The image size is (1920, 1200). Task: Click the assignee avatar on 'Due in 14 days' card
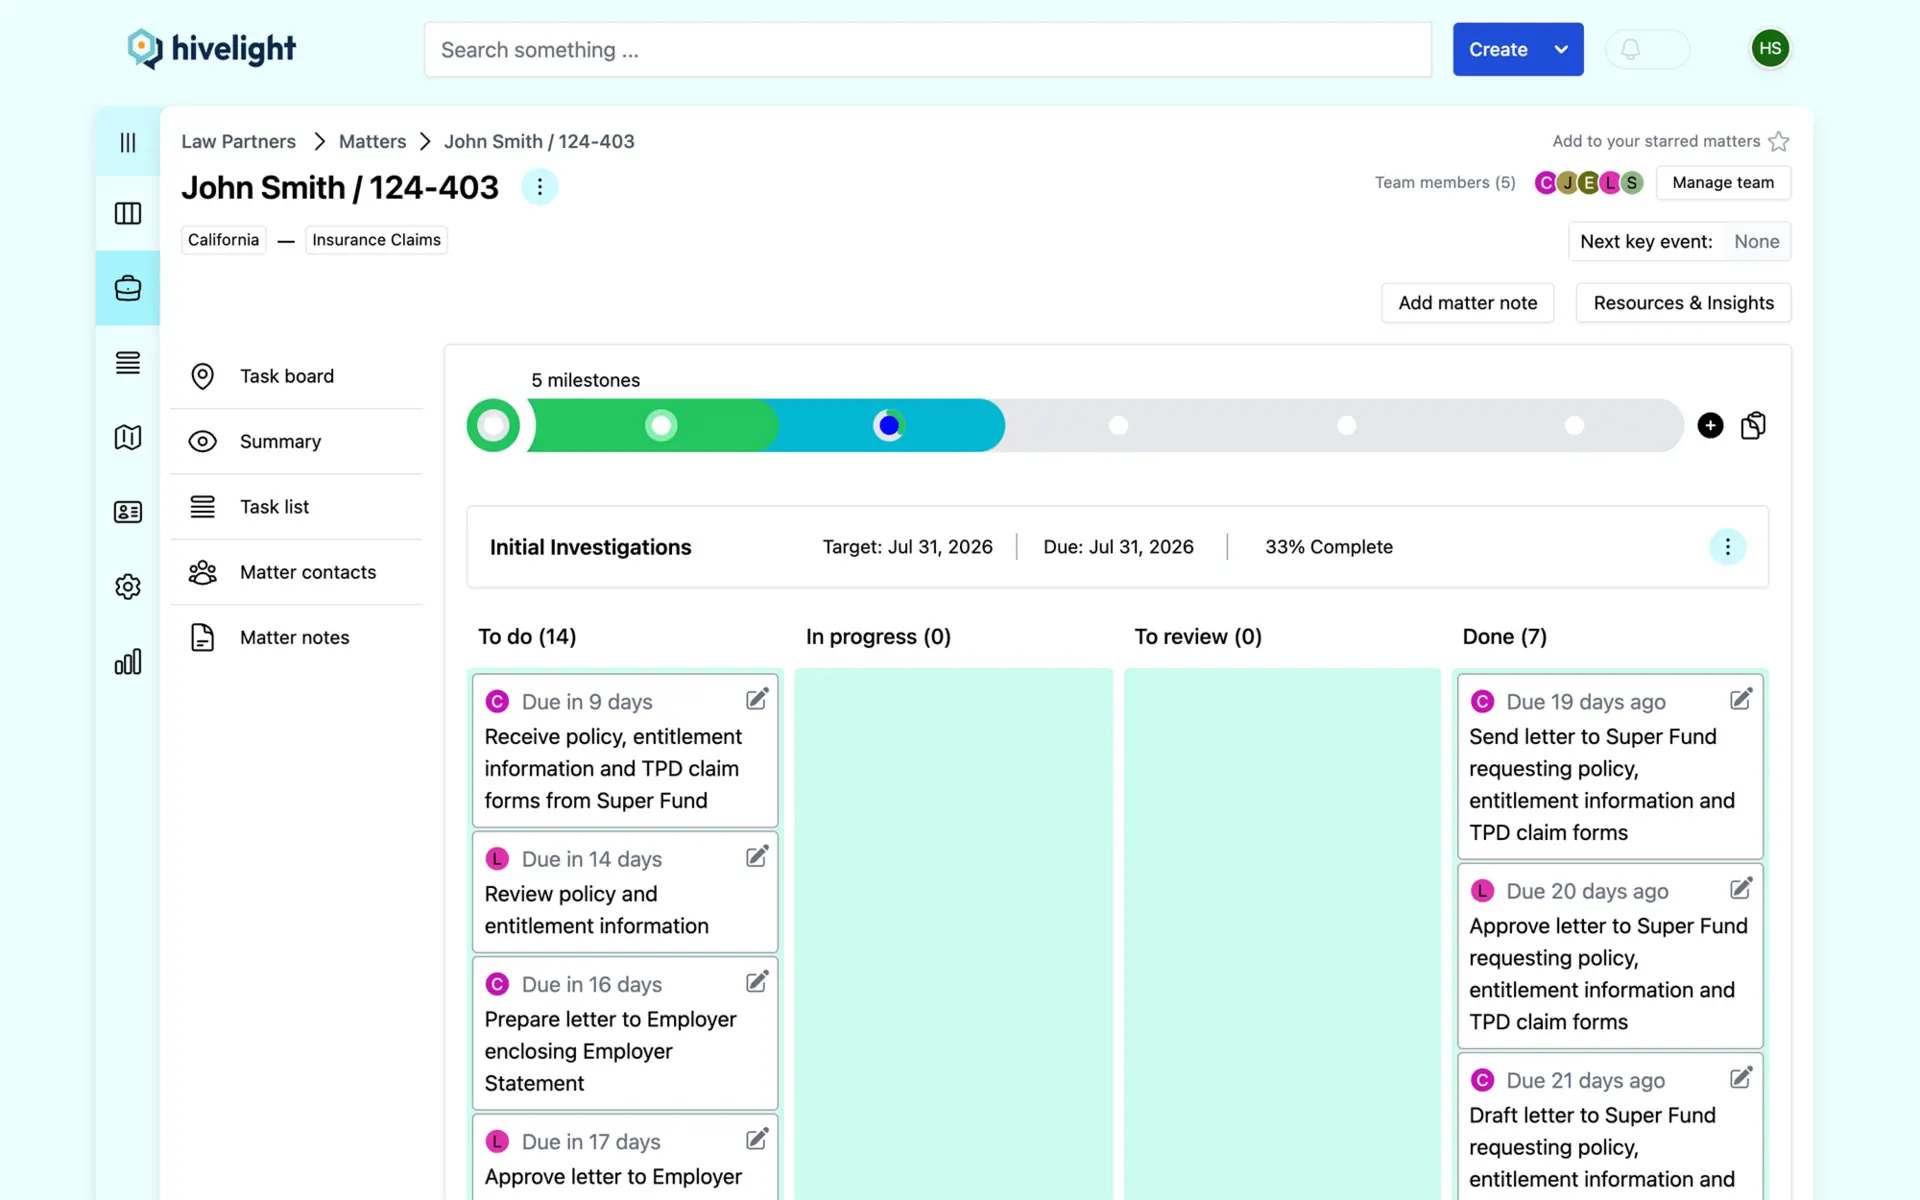(x=497, y=859)
